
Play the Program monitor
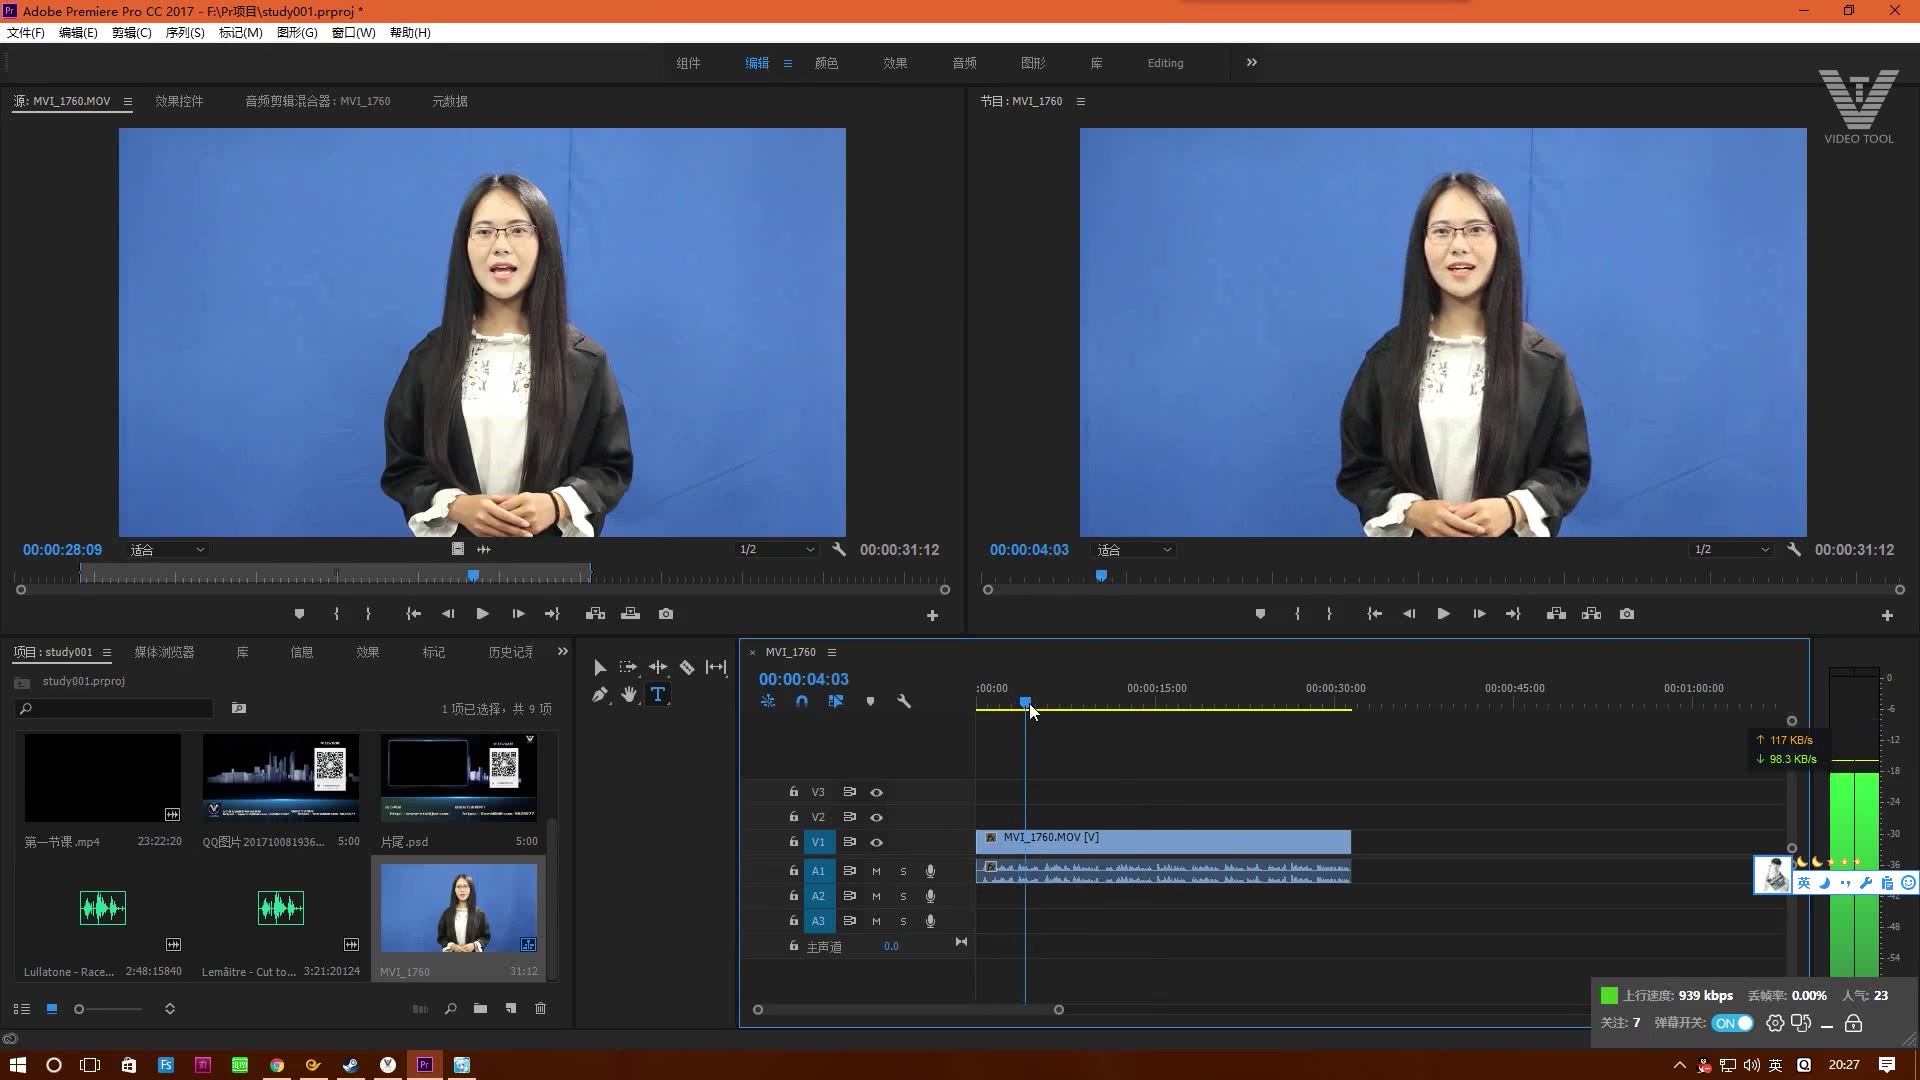[1443, 614]
